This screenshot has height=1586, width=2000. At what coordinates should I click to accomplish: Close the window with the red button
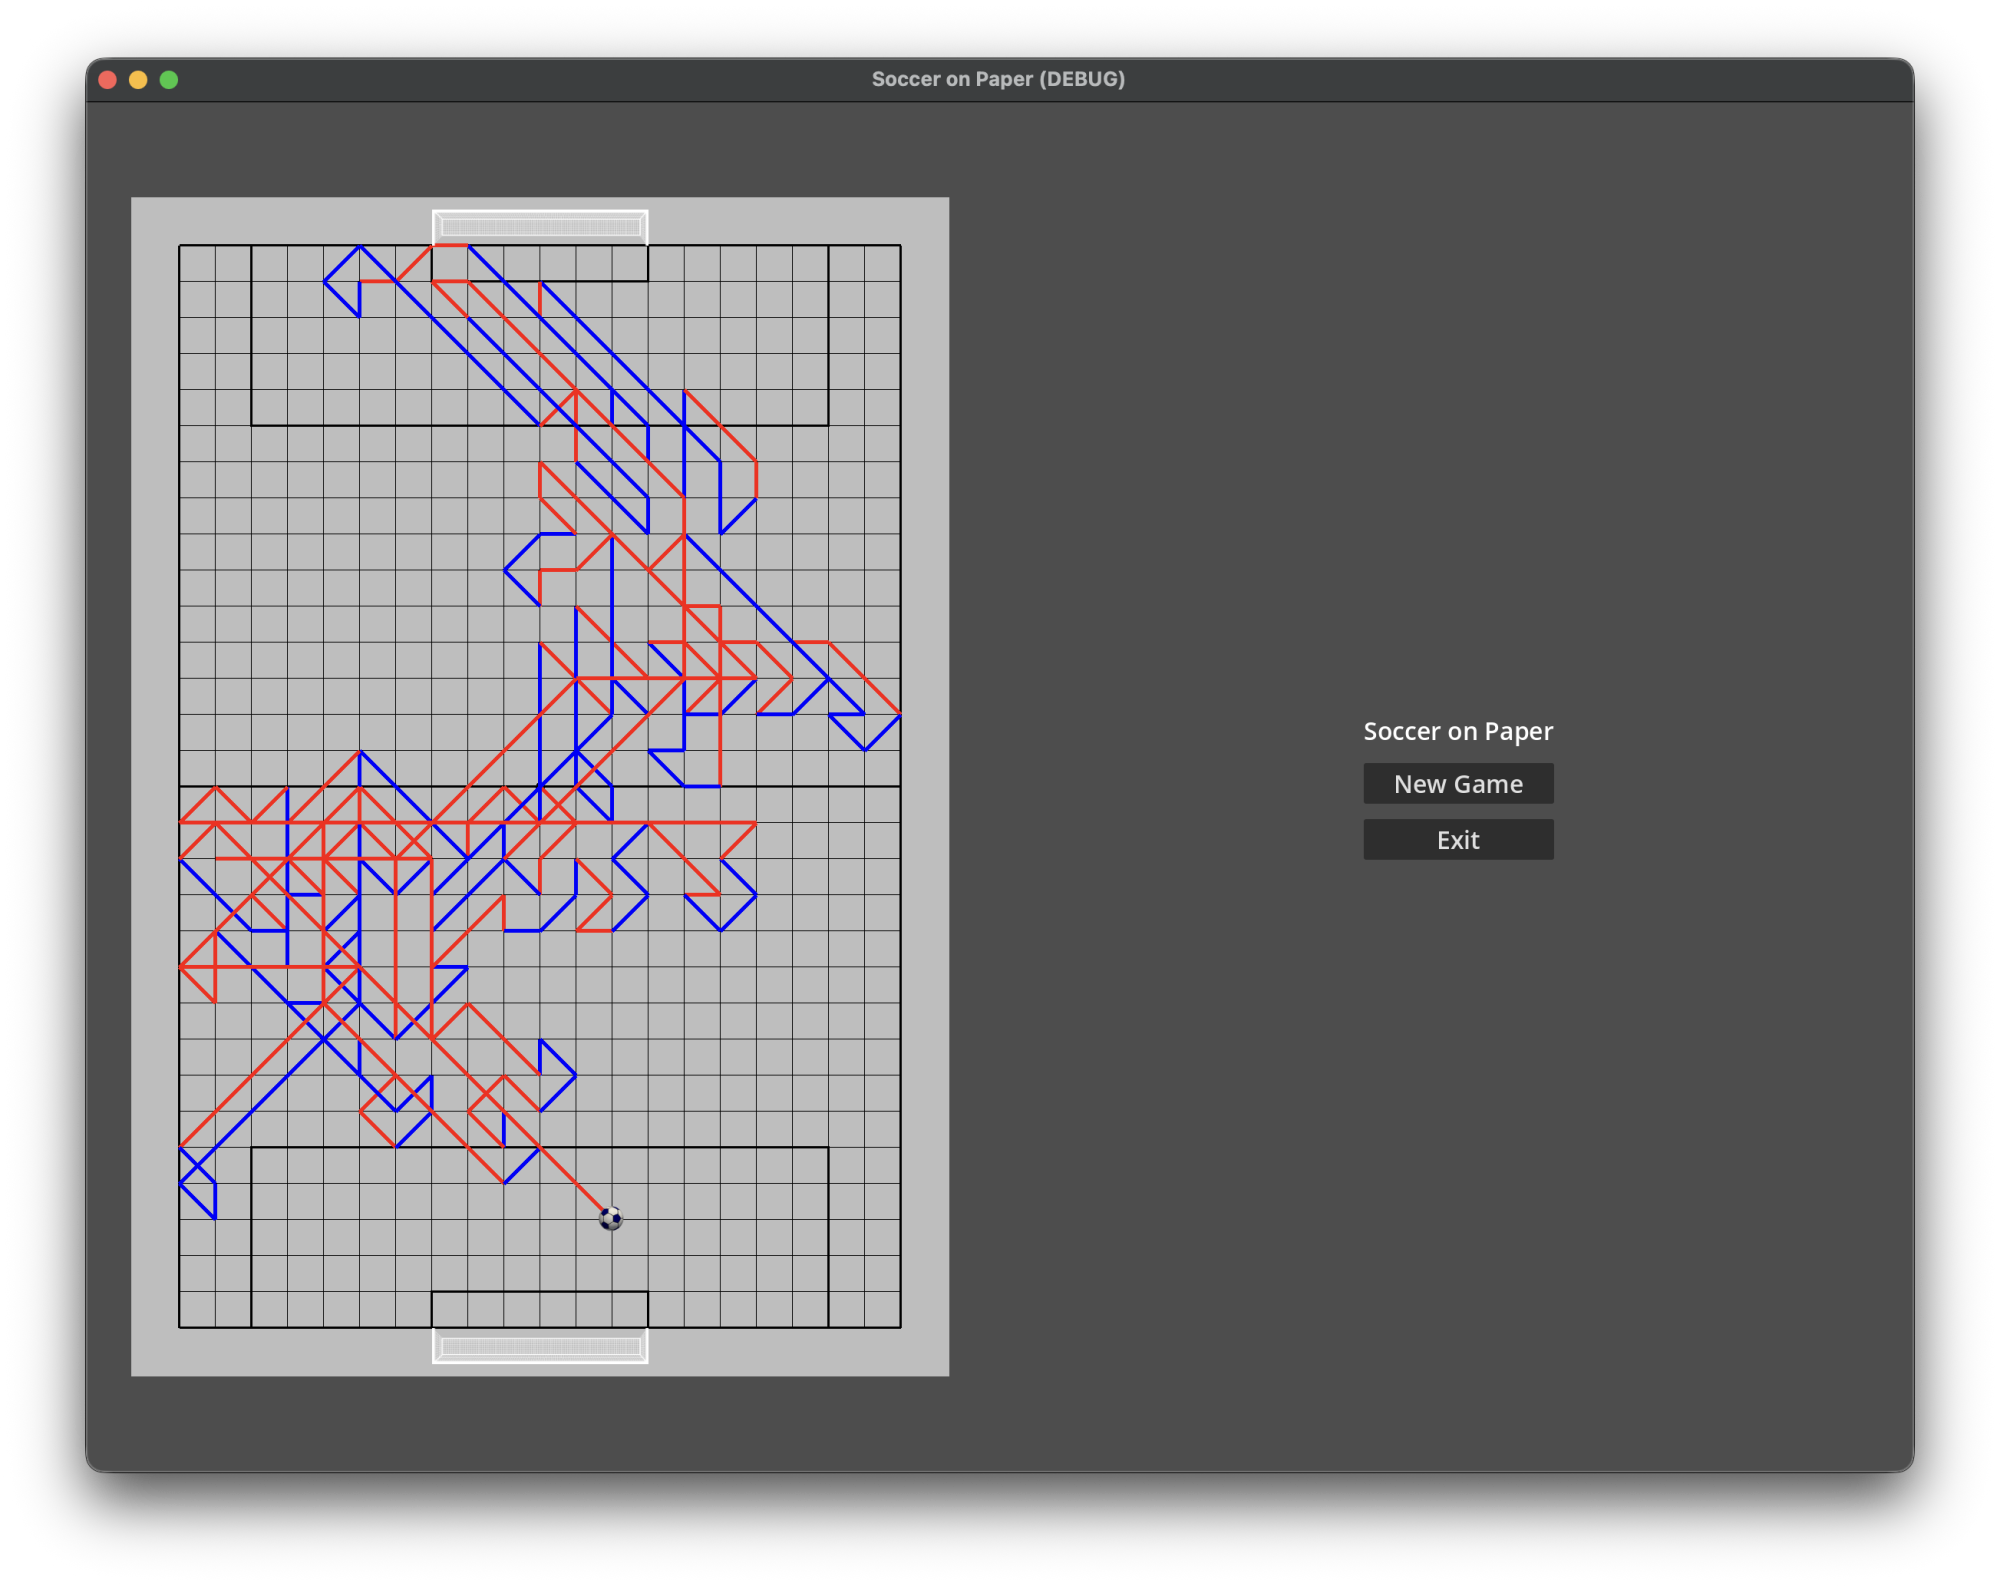[108, 80]
